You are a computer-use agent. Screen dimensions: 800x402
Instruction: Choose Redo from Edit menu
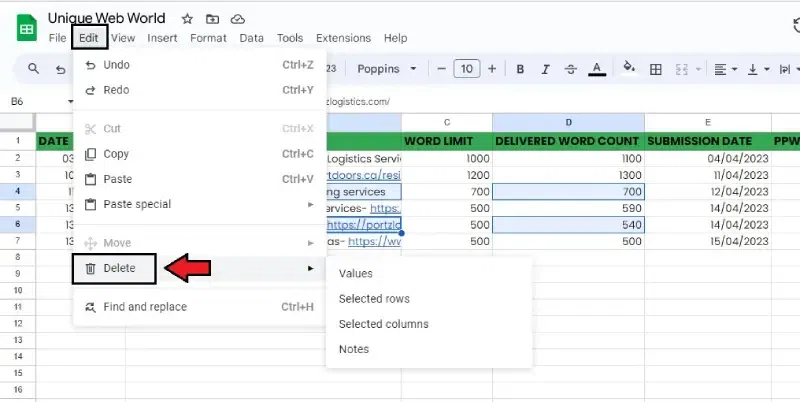pos(199,90)
